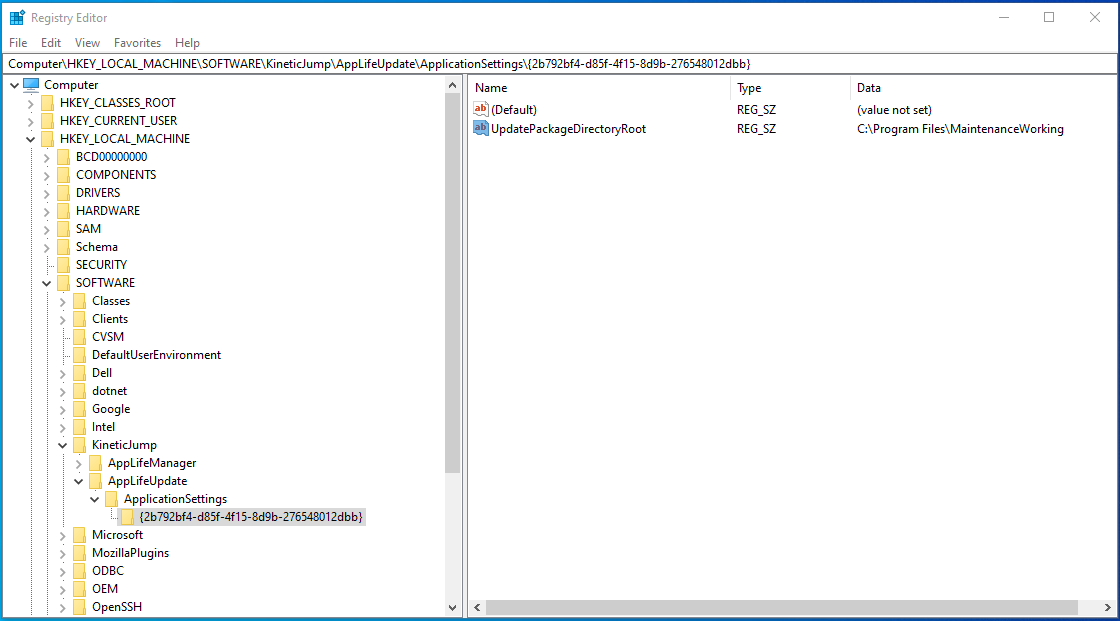Open the Help menu

click(187, 43)
